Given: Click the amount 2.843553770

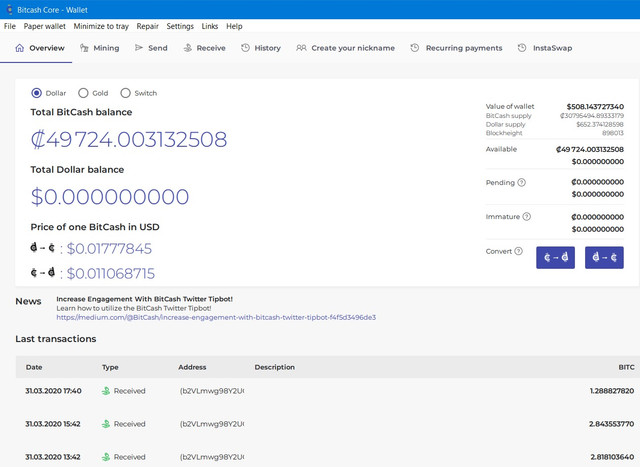Looking at the screenshot, I should 611,424.
